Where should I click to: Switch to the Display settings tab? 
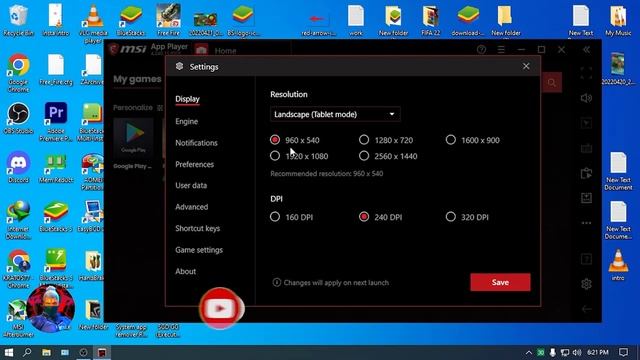click(x=187, y=99)
